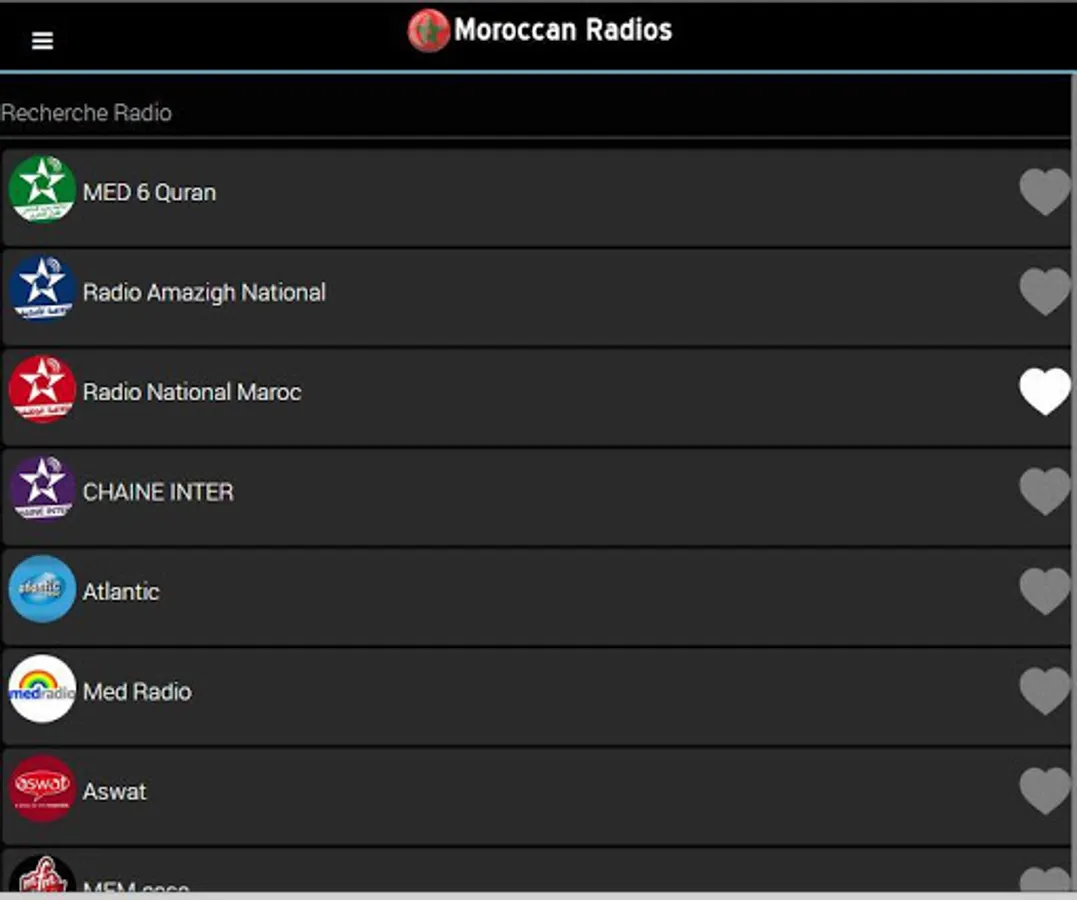Image resolution: width=1077 pixels, height=900 pixels.
Task: Select the Atlantic station name
Action: pyautogui.click(x=121, y=592)
